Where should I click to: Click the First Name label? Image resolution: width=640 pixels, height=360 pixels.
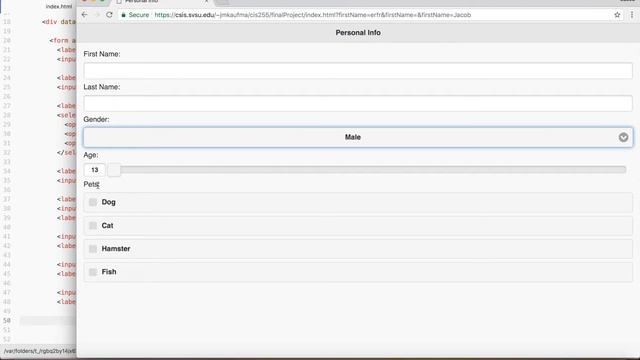pyautogui.click(x=102, y=54)
